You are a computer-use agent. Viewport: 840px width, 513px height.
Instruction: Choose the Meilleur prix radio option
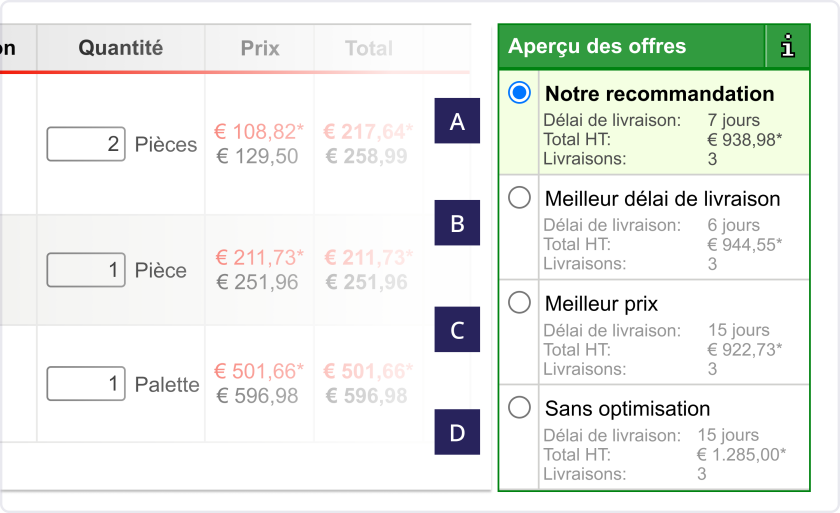click(519, 303)
